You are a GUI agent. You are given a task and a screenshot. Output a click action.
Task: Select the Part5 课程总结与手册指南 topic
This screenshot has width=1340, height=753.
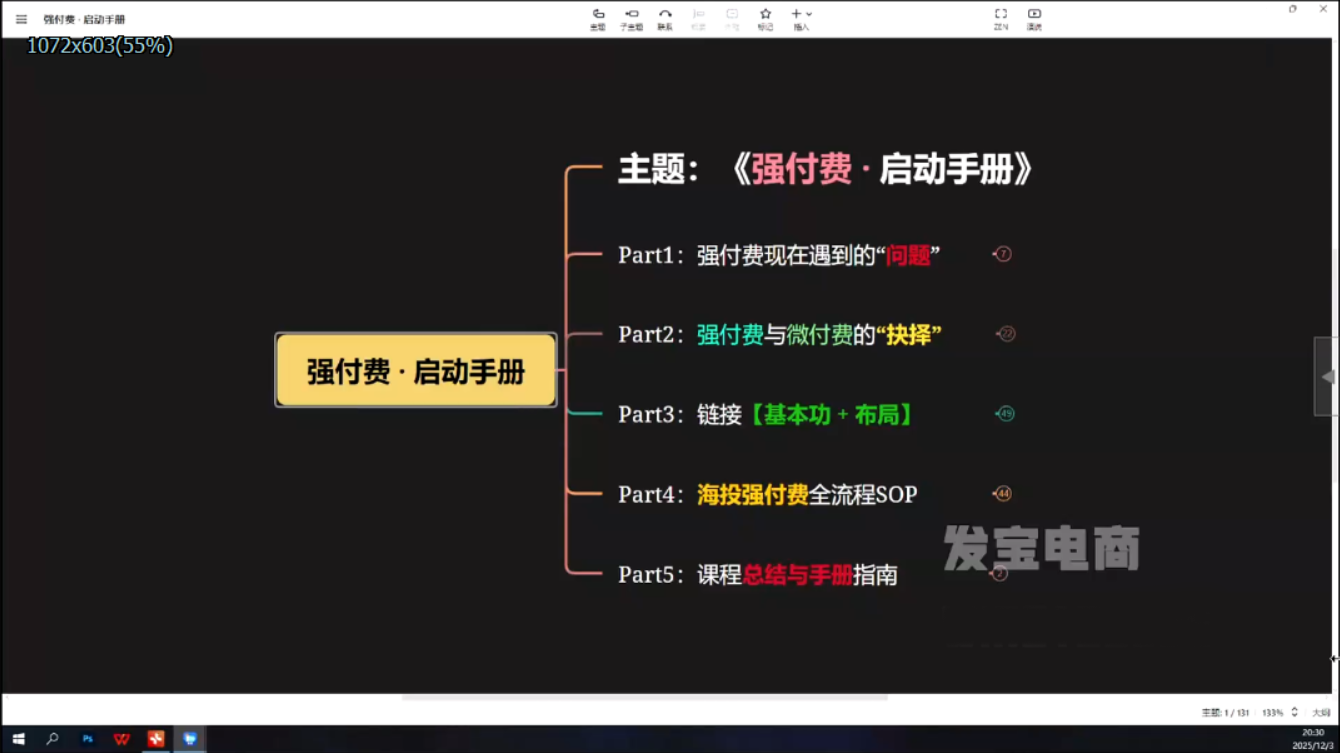coord(757,574)
